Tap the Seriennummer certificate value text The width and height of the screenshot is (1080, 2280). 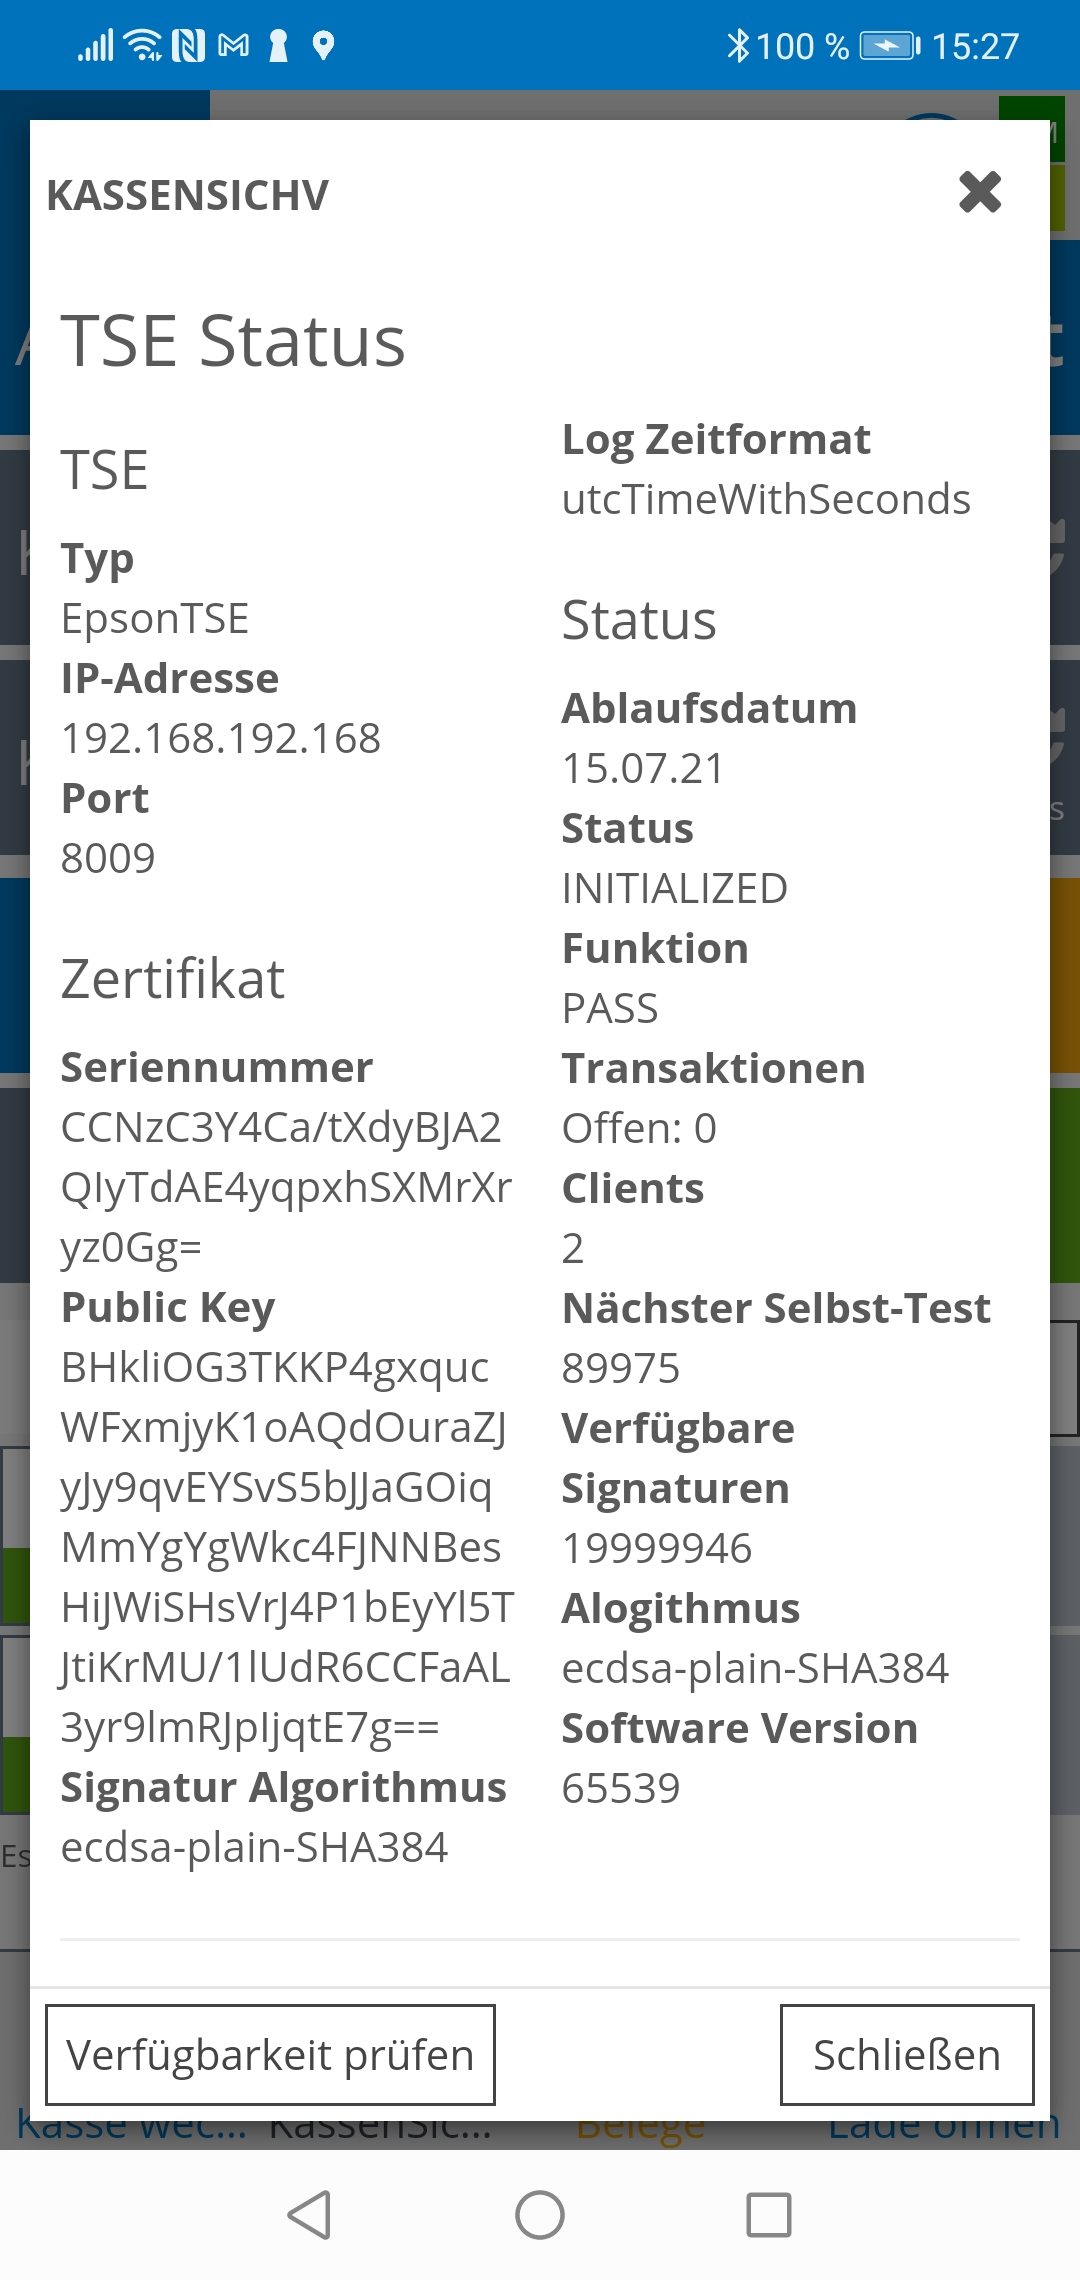285,1187
